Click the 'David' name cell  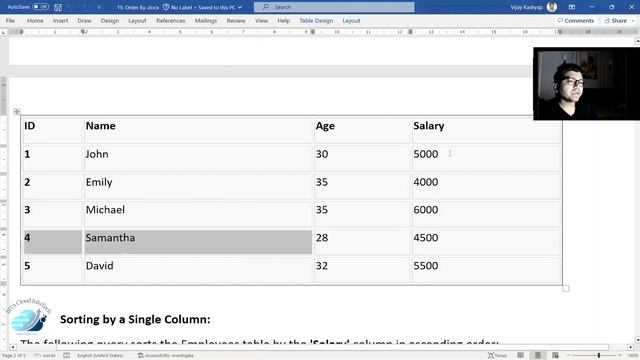click(x=198, y=269)
